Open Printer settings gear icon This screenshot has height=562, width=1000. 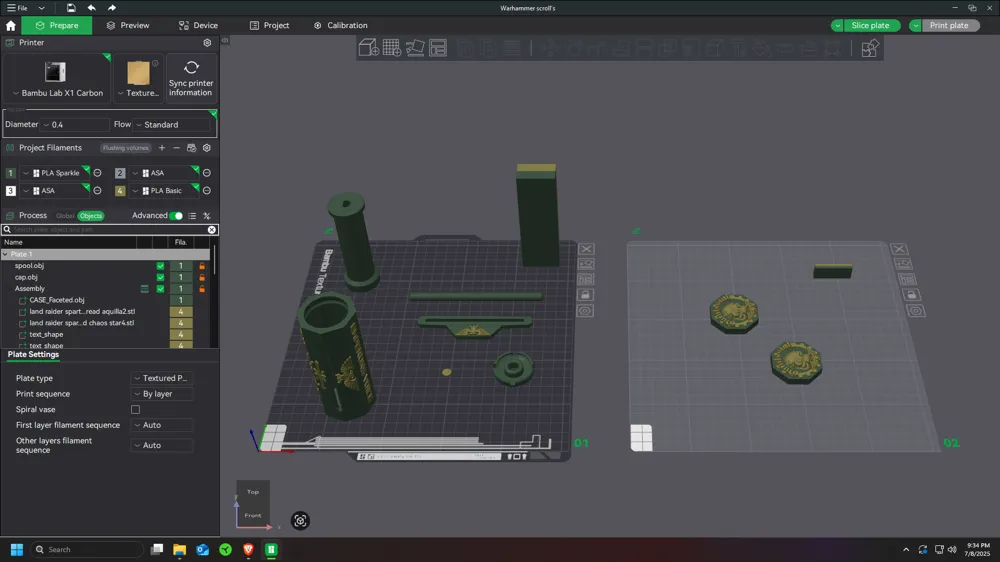coord(207,43)
